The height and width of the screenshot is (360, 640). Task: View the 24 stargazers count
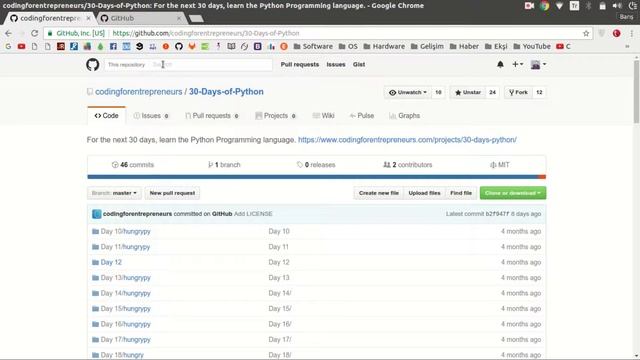click(492, 93)
